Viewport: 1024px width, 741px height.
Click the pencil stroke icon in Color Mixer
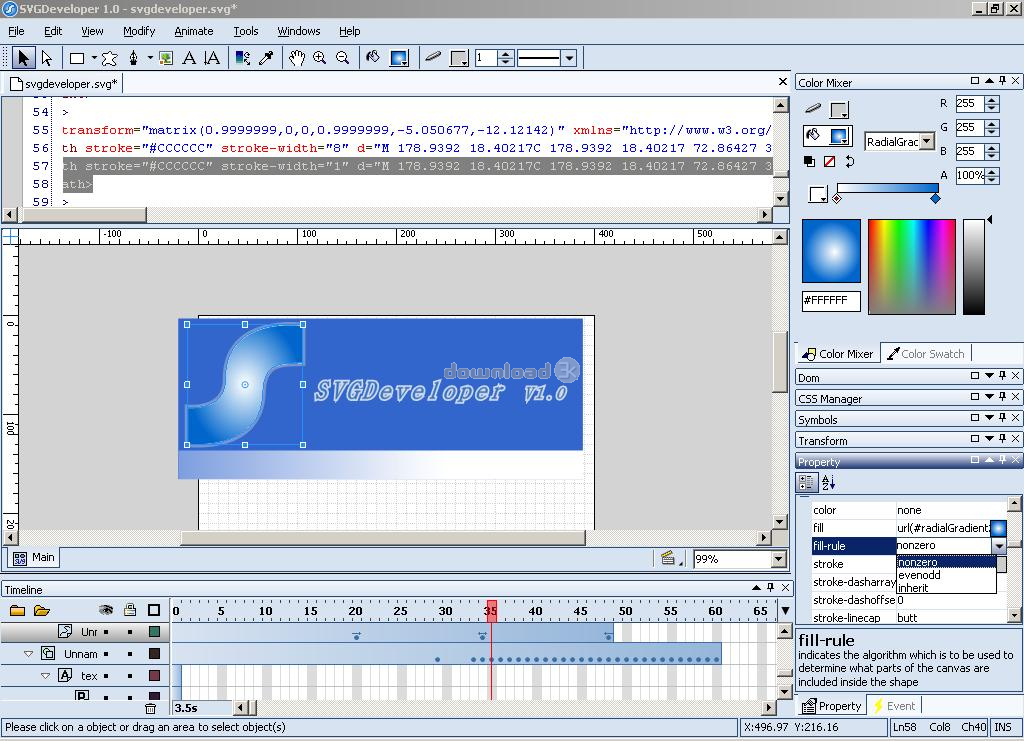pyautogui.click(x=813, y=108)
